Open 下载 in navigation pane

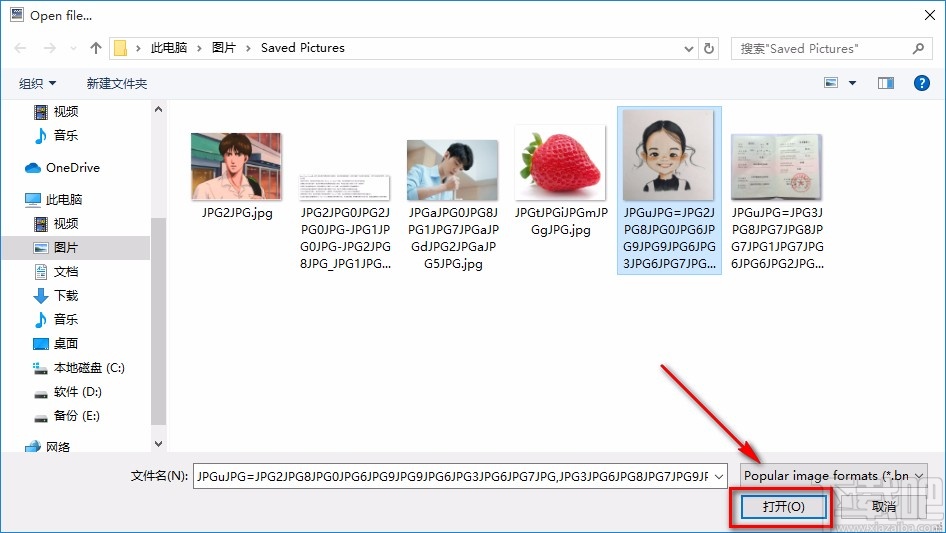66,296
